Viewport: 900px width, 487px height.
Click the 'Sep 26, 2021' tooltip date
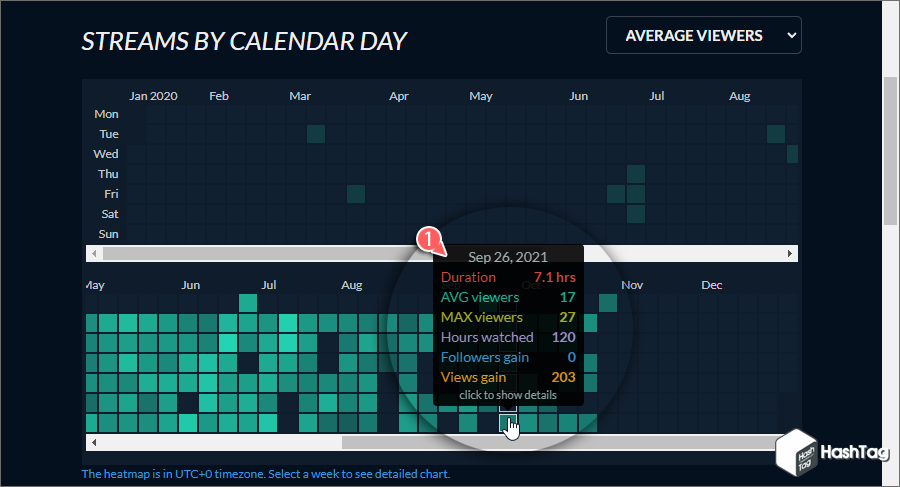(x=508, y=257)
